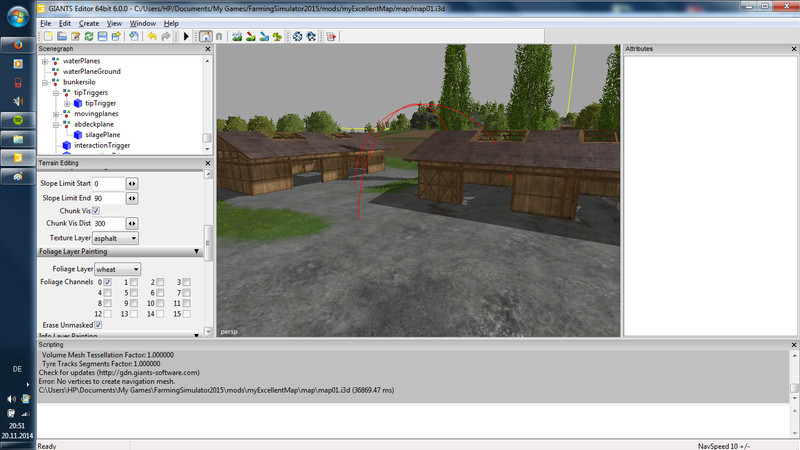
Task: Click the red export document icon
Action: (331, 36)
